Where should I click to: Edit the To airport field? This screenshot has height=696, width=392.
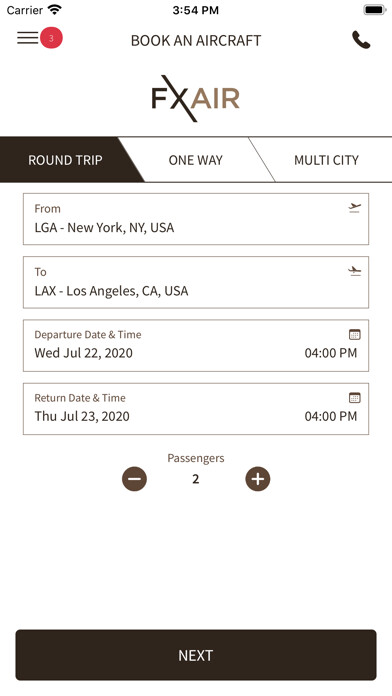pyautogui.click(x=196, y=282)
